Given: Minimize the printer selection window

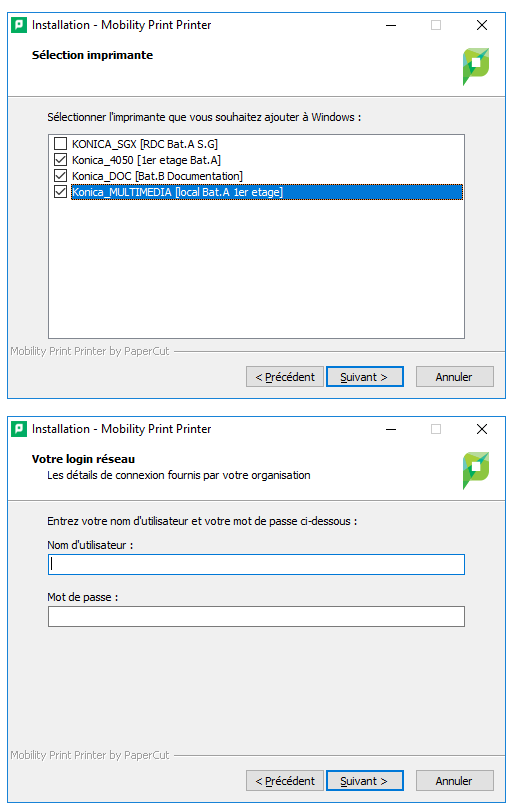Looking at the screenshot, I should click(391, 25).
